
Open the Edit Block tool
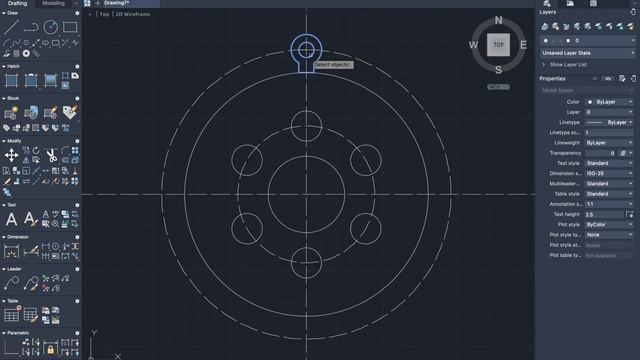[x=50, y=112]
